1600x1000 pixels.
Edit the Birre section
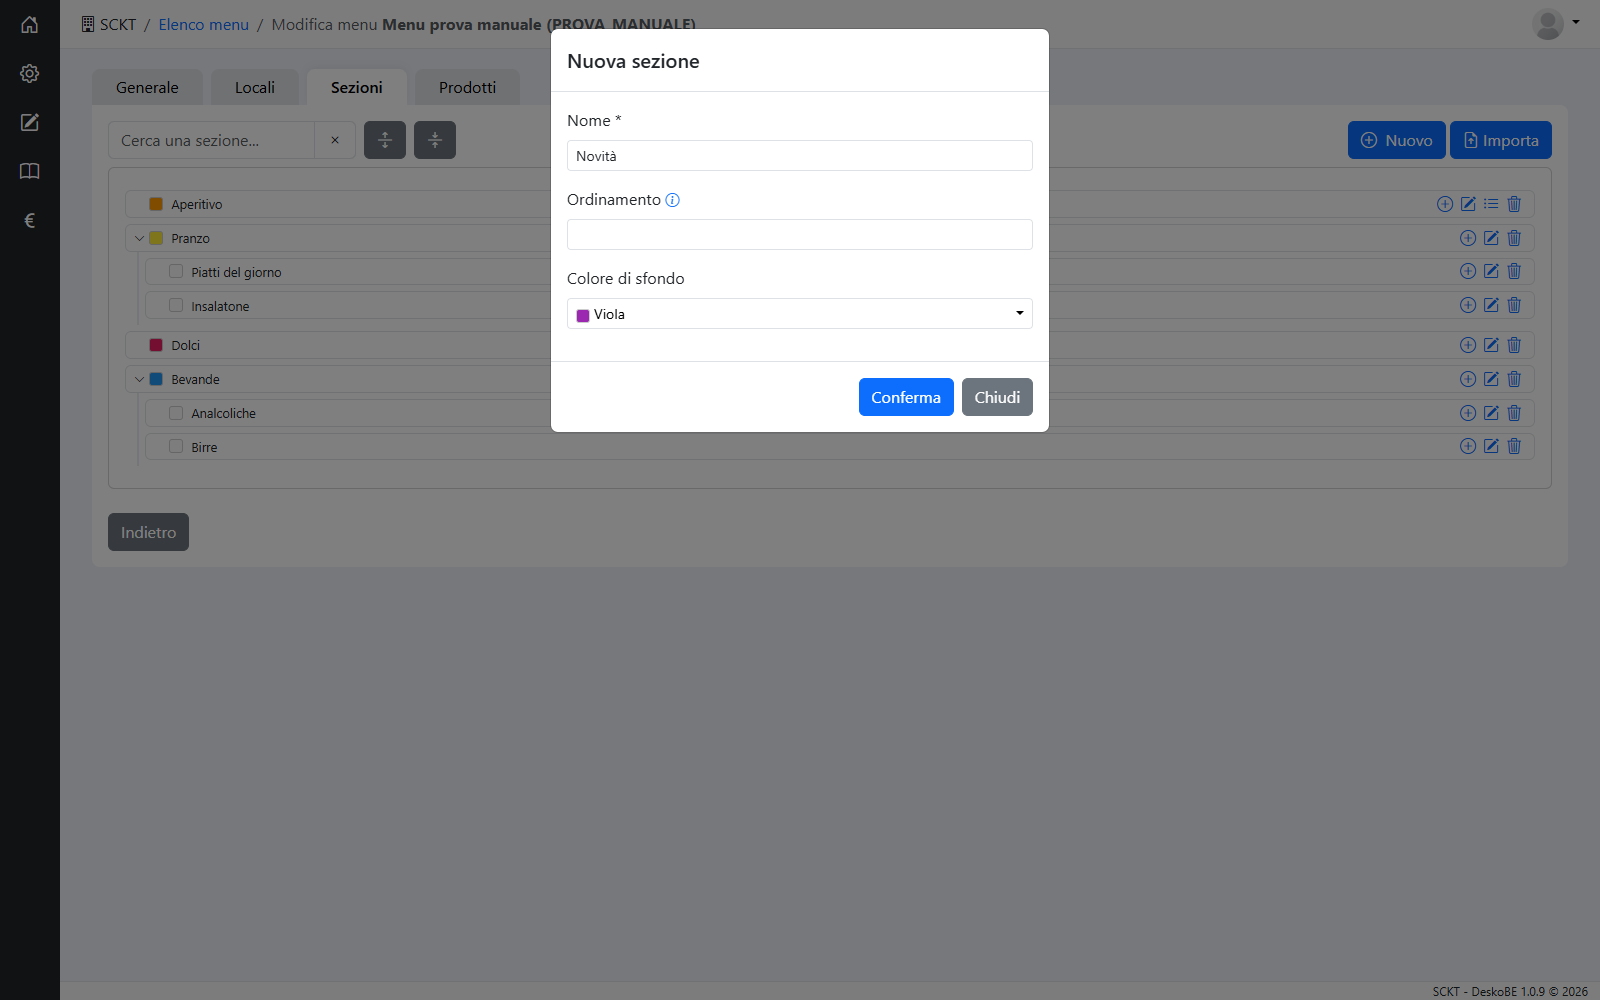(x=1491, y=446)
